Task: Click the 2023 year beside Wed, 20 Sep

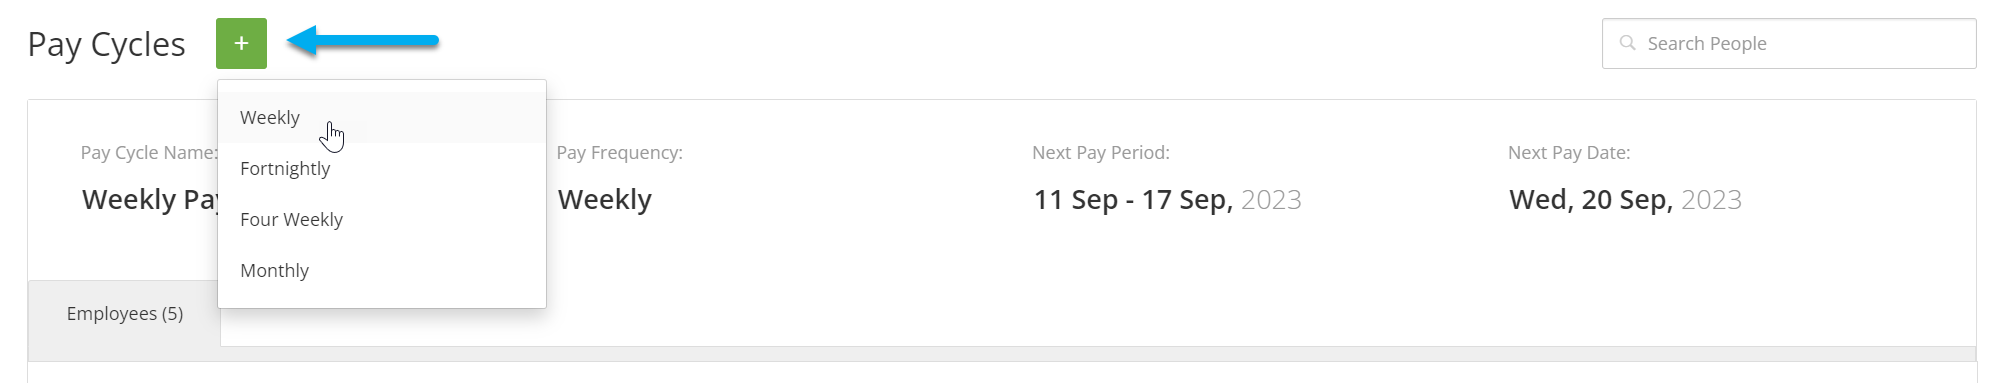Action: (1711, 199)
